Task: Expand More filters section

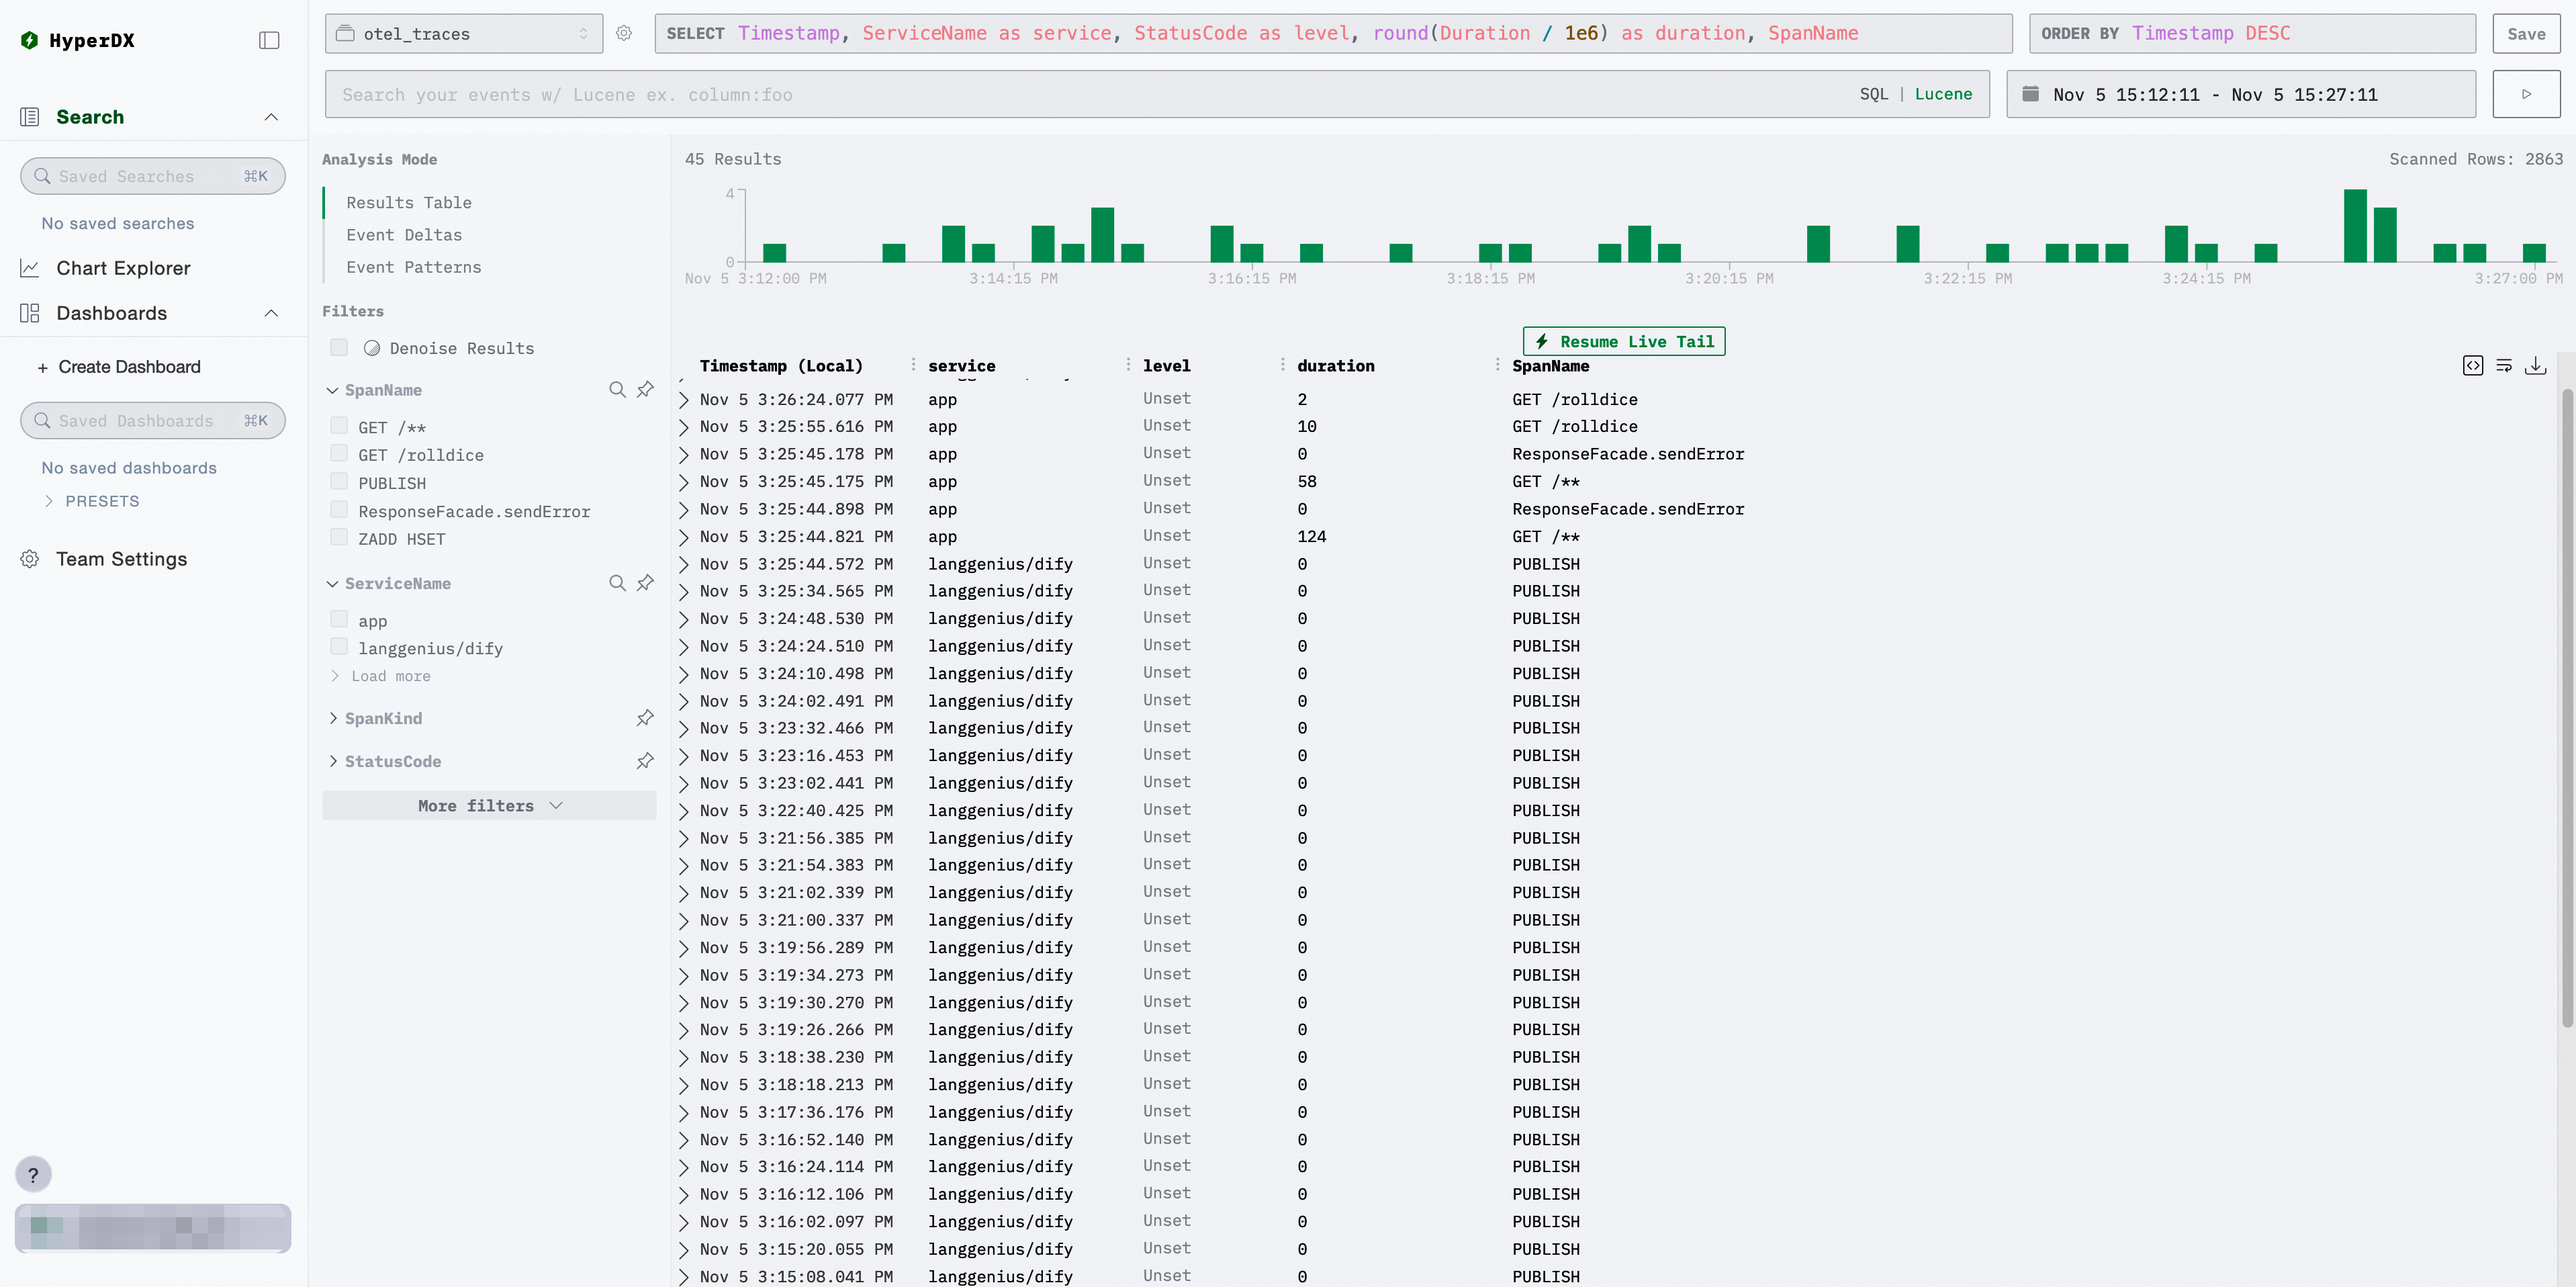Action: coord(489,805)
